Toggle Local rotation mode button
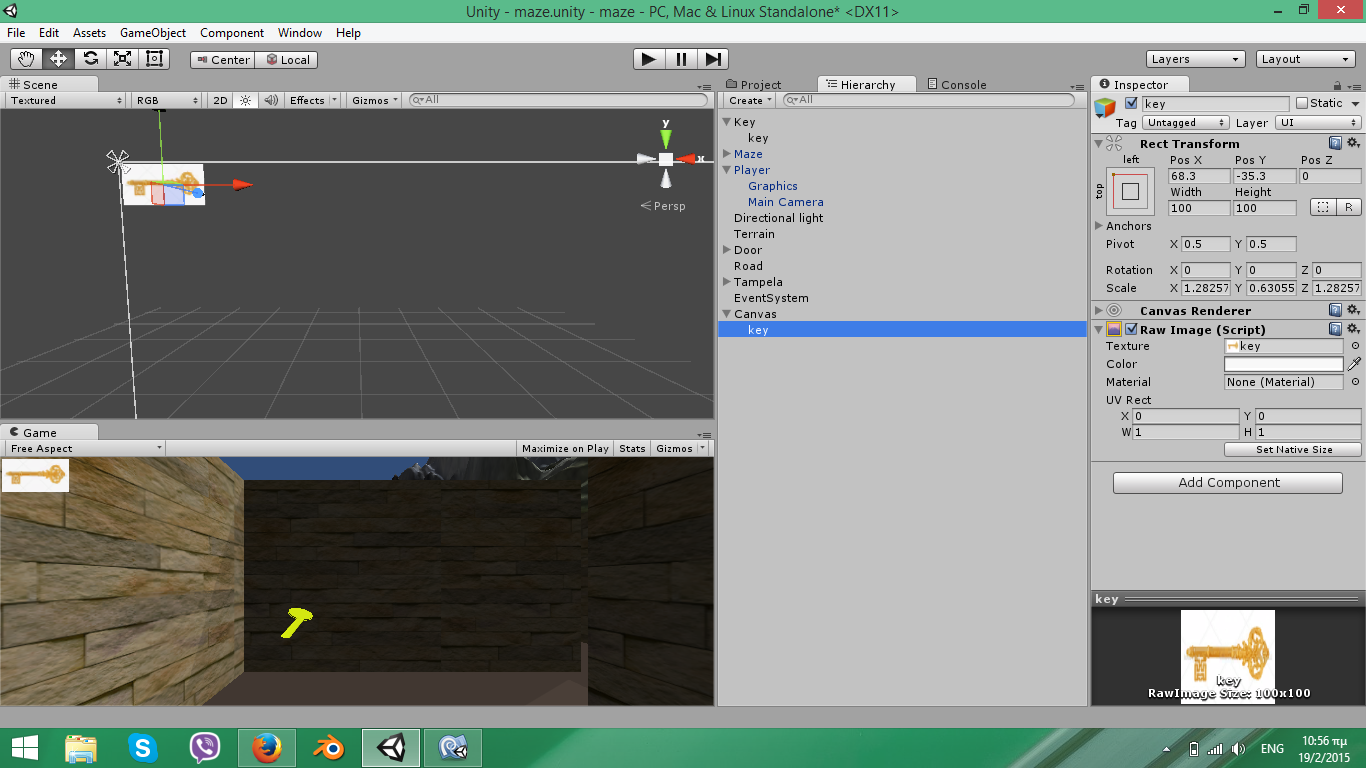Image resolution: width=1366 pixels, height=768 pixels. point(287,60)
